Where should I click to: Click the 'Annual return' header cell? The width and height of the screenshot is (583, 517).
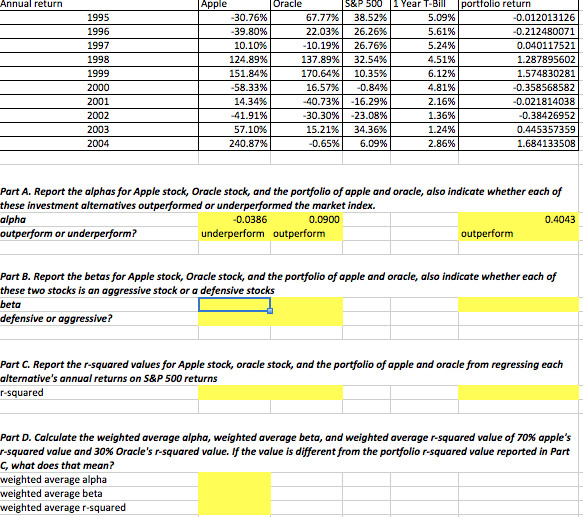click(x=99, y=4)
